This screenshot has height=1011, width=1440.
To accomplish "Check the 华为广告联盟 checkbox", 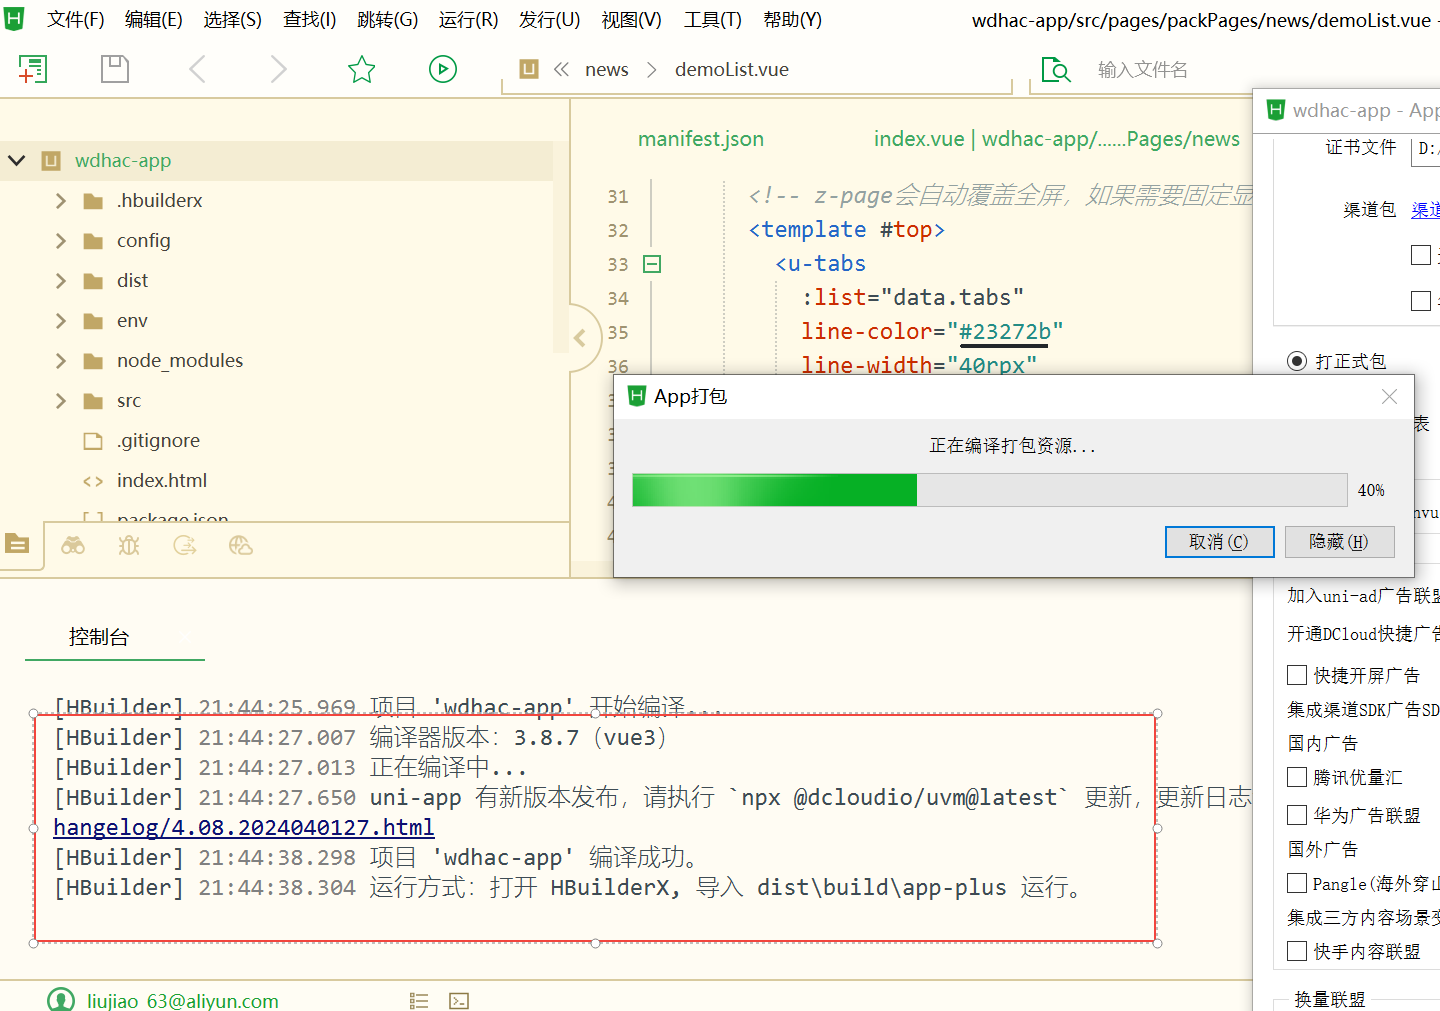I will (1297, 815).
